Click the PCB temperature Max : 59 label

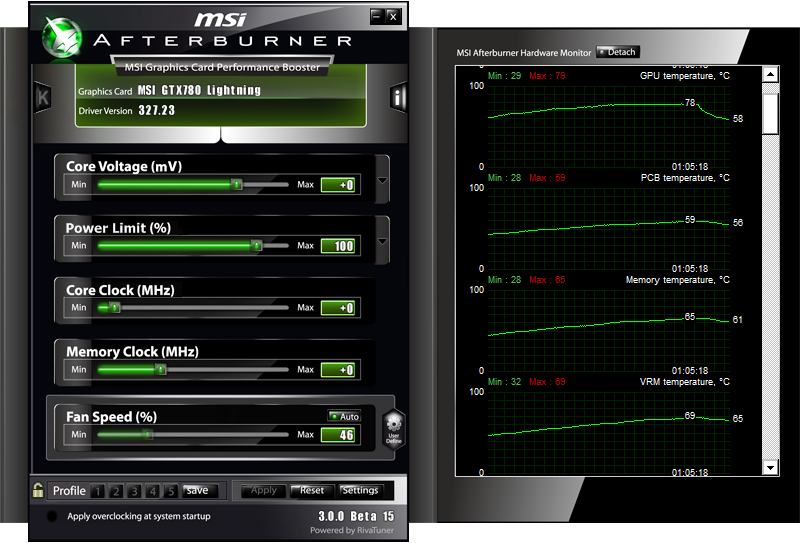coord(547,178)
